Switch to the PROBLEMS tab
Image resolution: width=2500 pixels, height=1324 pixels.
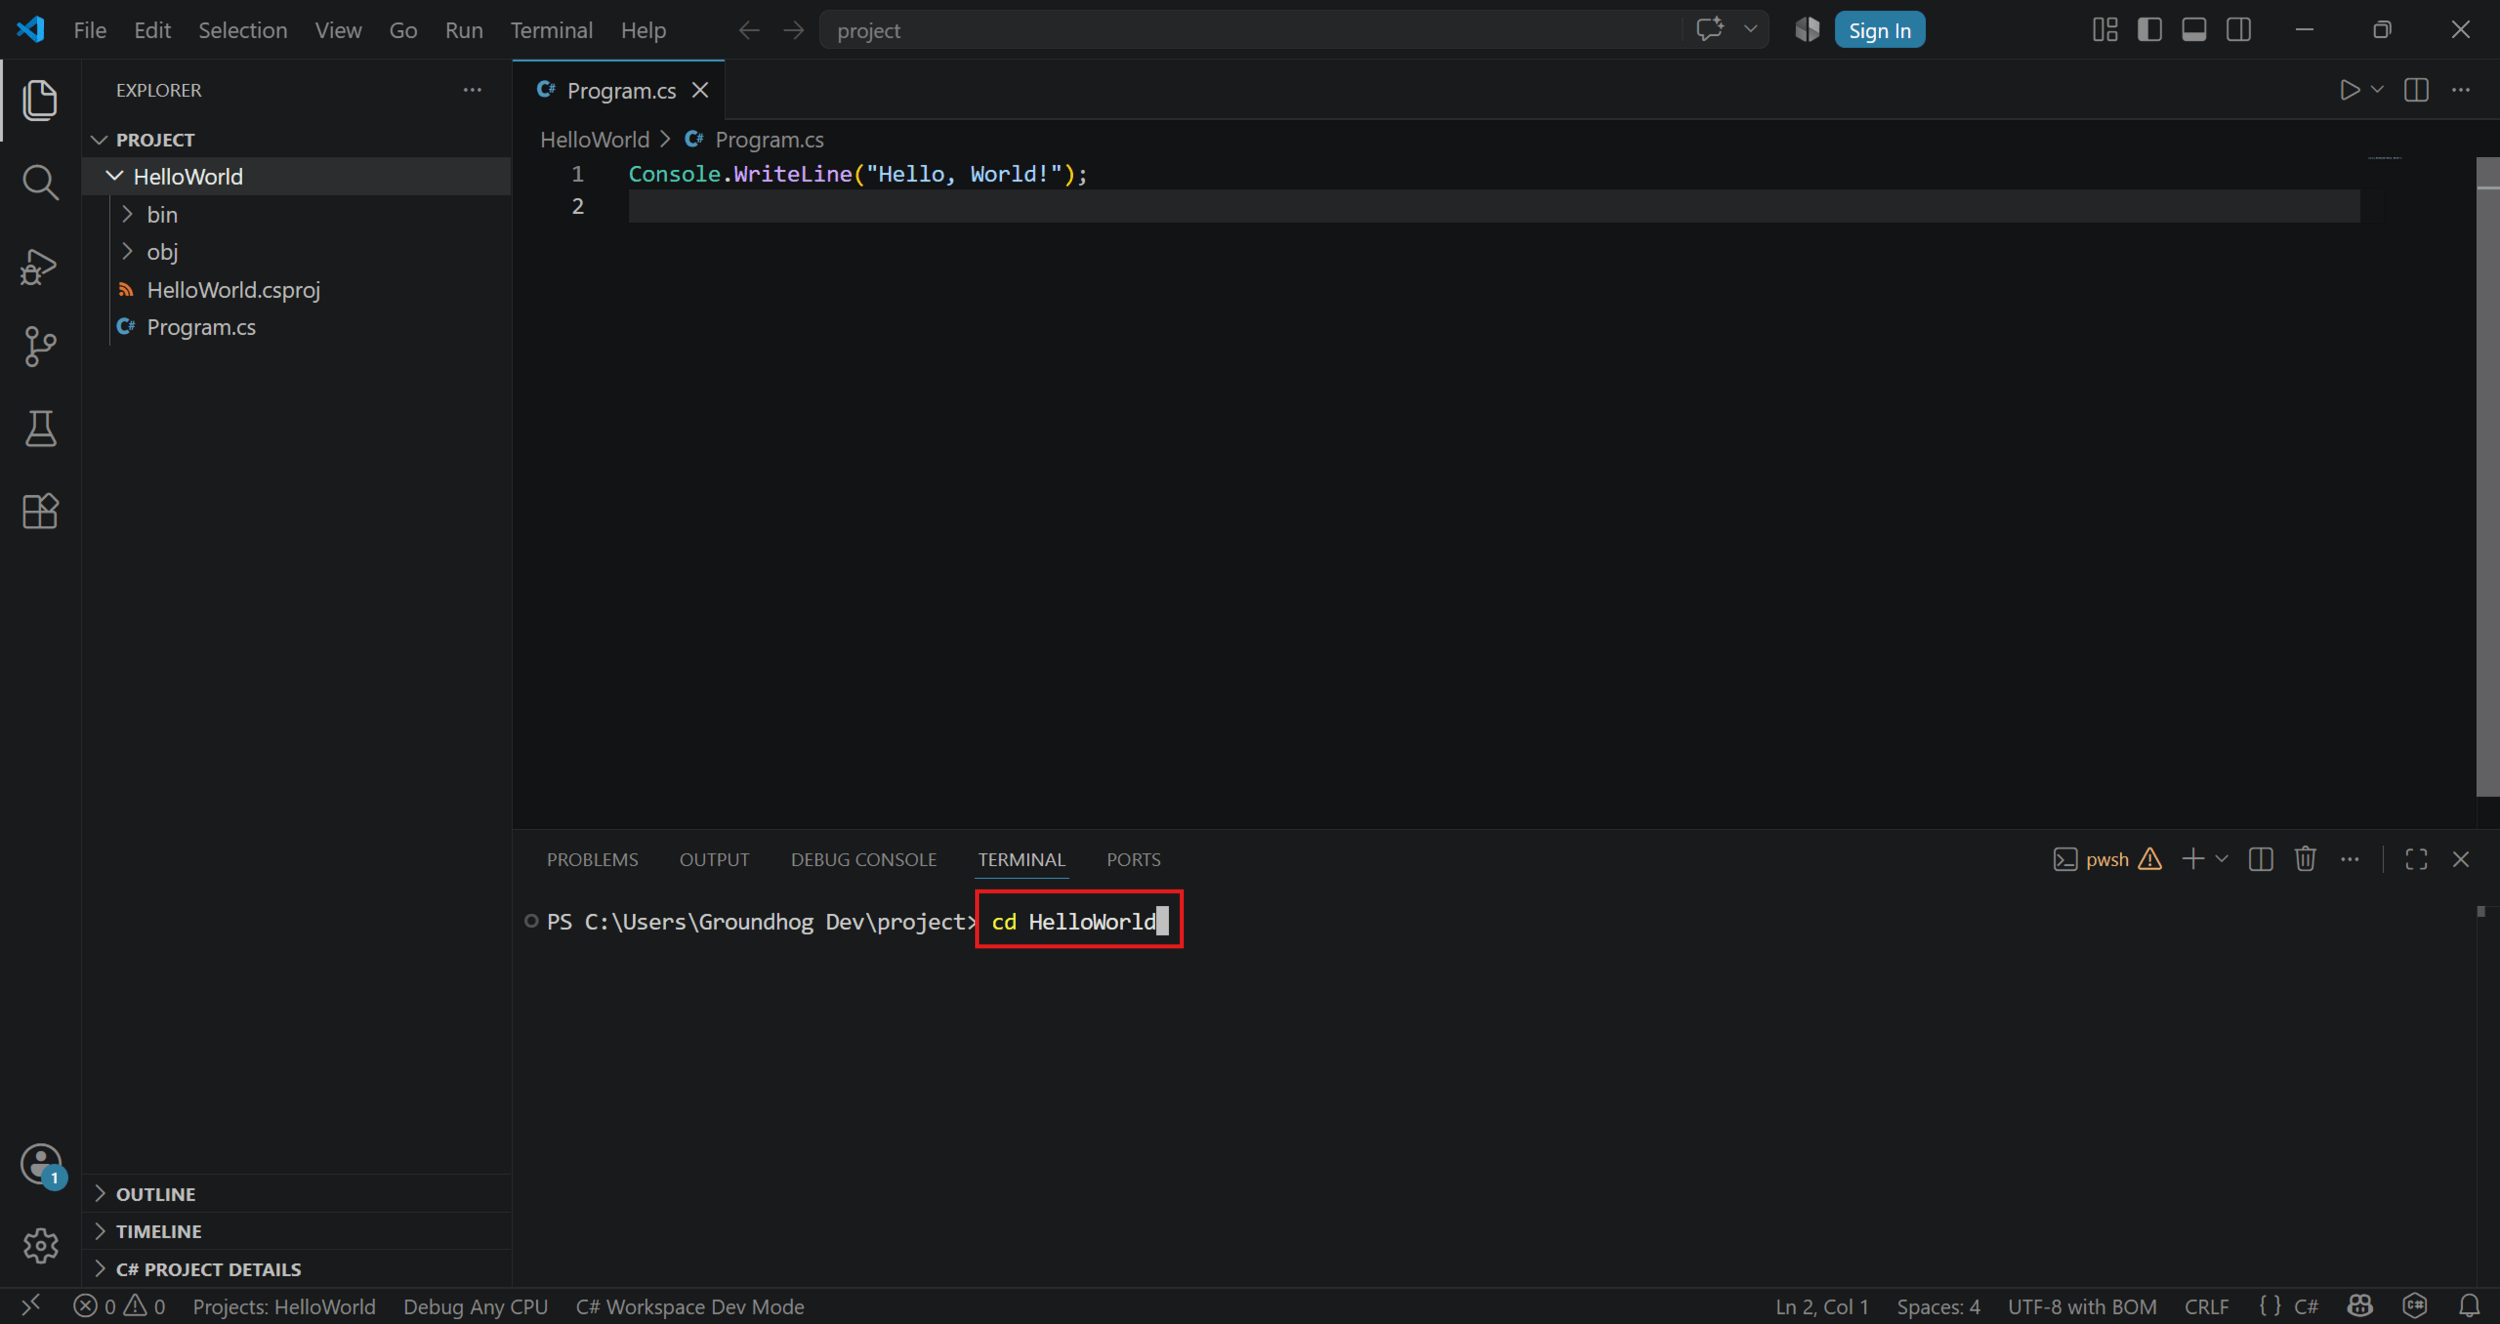[592, 859]
